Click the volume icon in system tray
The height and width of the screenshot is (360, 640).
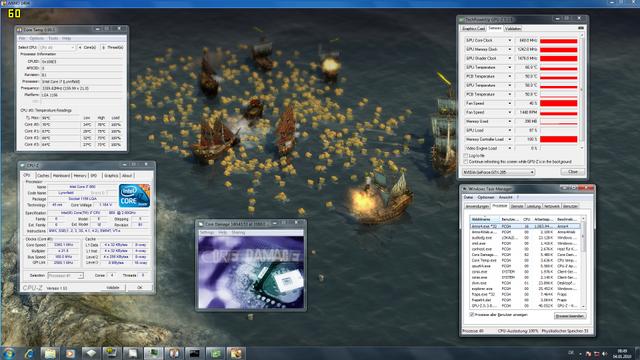click(x=604, y=354)
